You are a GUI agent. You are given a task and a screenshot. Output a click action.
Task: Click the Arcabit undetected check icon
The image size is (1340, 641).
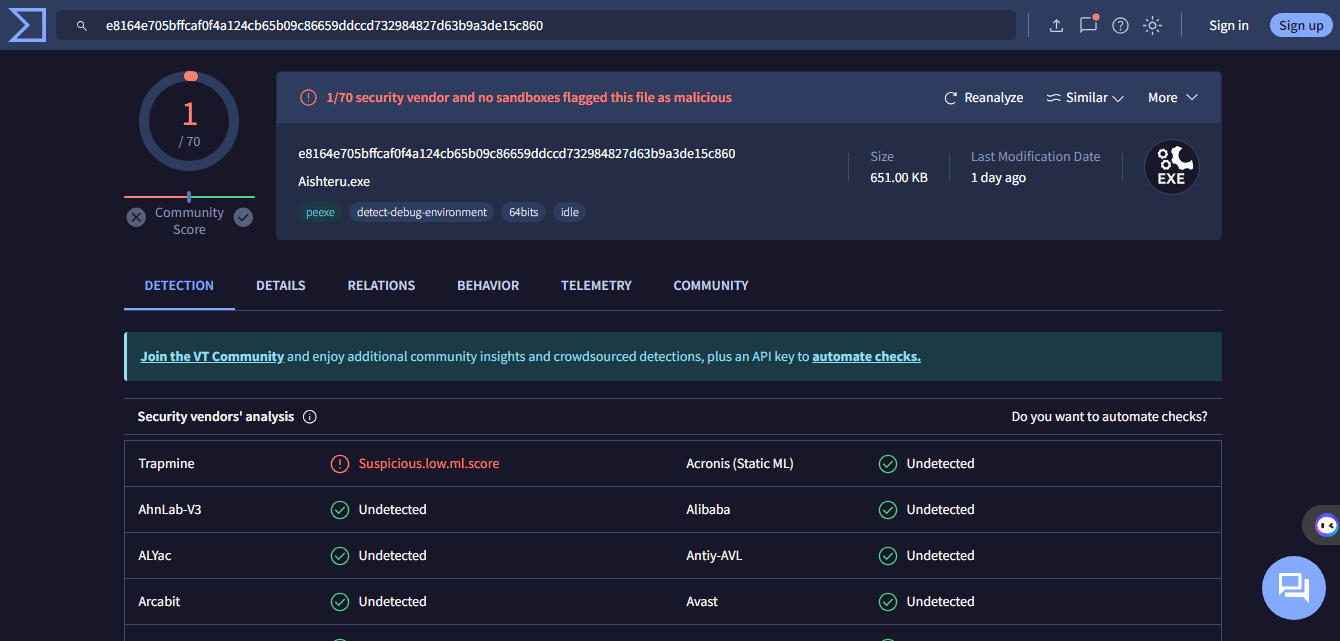pyautogui.click(x=340, y=602)
